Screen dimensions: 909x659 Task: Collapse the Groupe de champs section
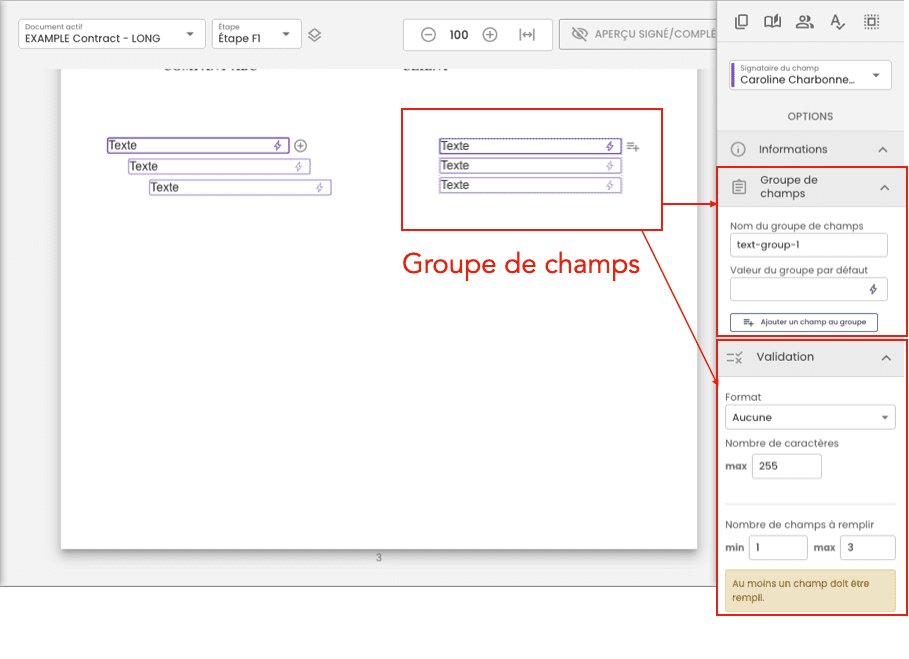coord(884,187)
